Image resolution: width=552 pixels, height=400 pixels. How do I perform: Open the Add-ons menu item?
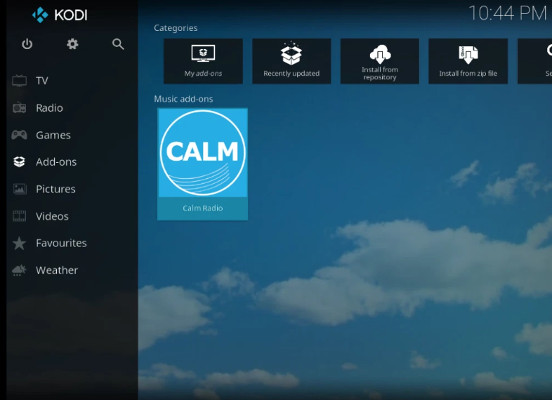56,162
